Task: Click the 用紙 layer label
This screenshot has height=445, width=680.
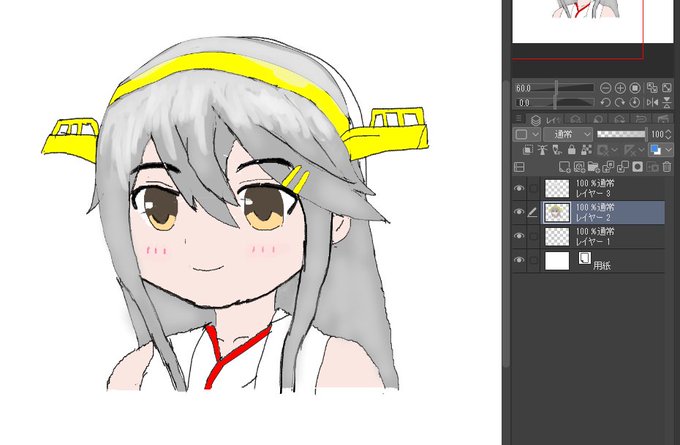Action: tap(602, 265)
